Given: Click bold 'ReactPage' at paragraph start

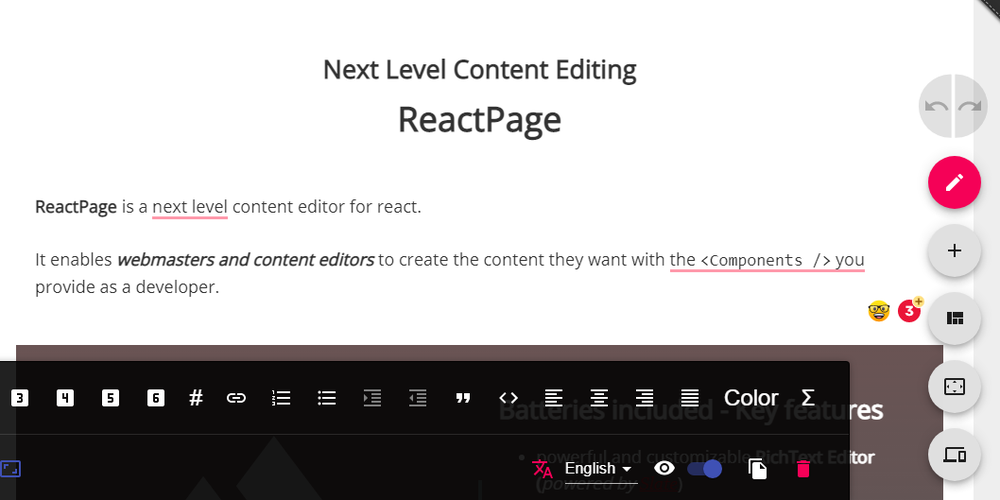Looking at the screenshot, I should tap(76, 207).
